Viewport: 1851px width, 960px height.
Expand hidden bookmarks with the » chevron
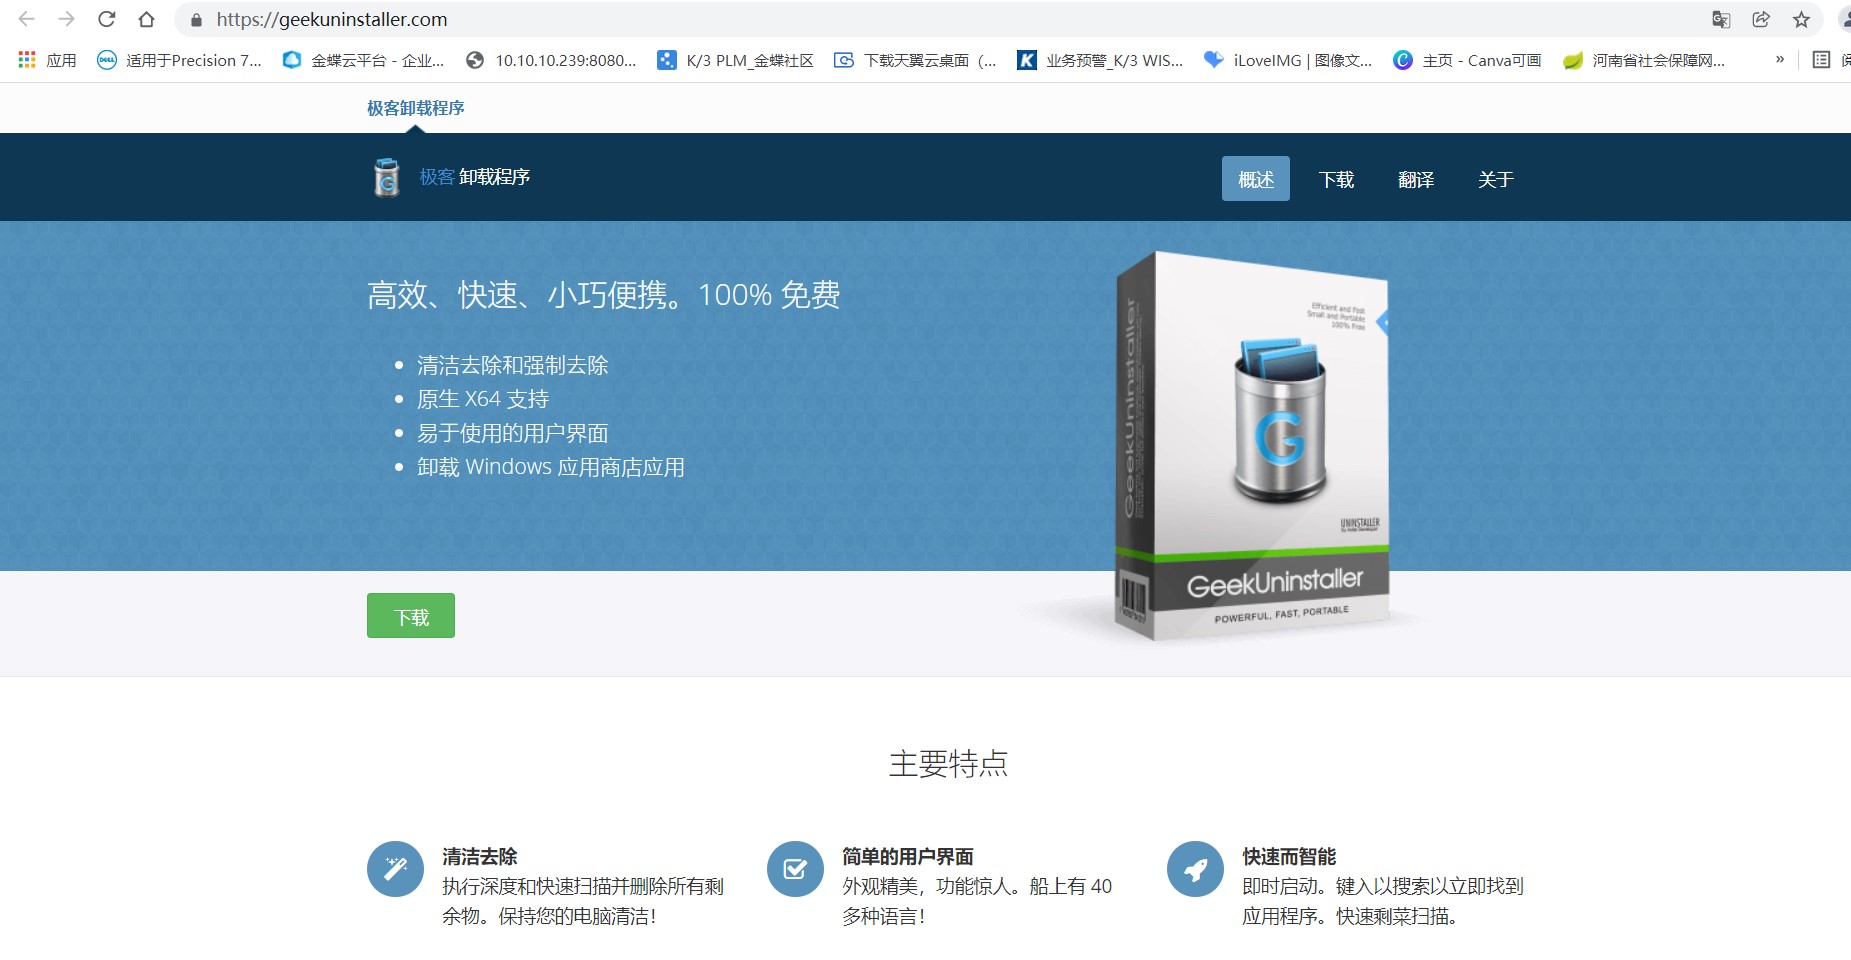coord(1780,60)
